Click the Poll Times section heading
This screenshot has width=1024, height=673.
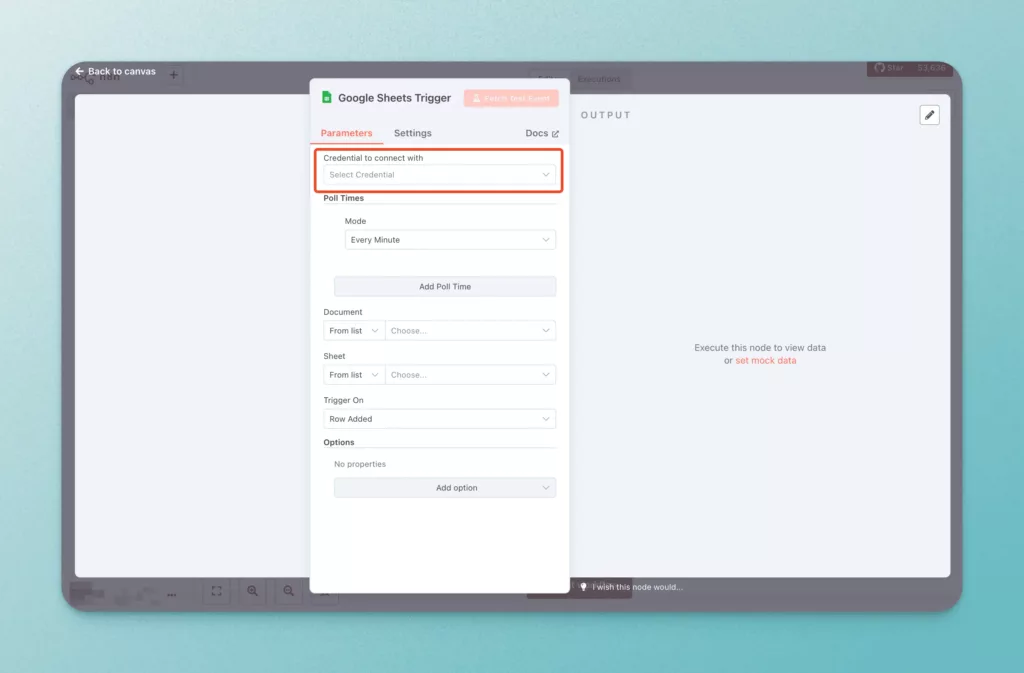point(344,198)
